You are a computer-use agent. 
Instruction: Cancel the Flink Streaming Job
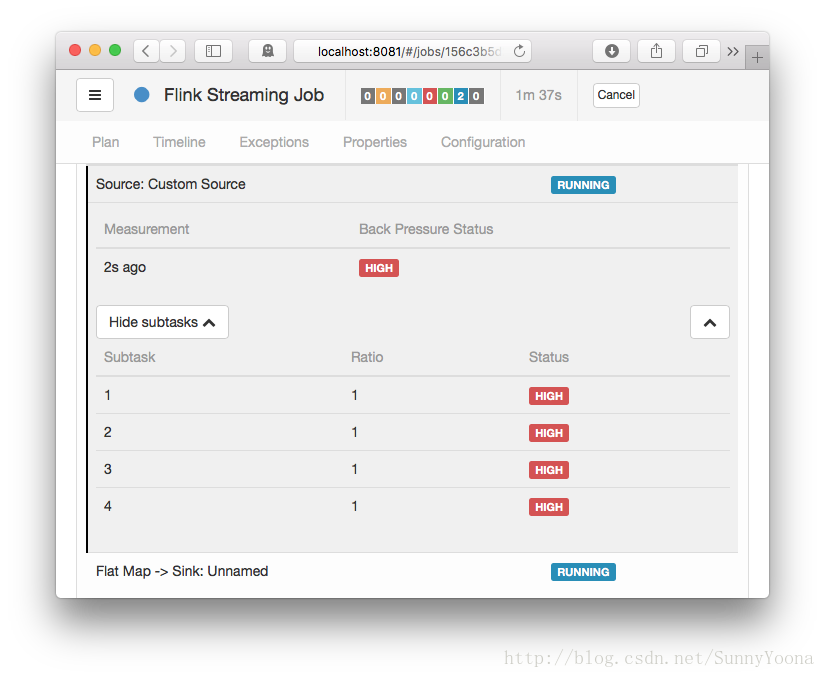pos(616,95)
